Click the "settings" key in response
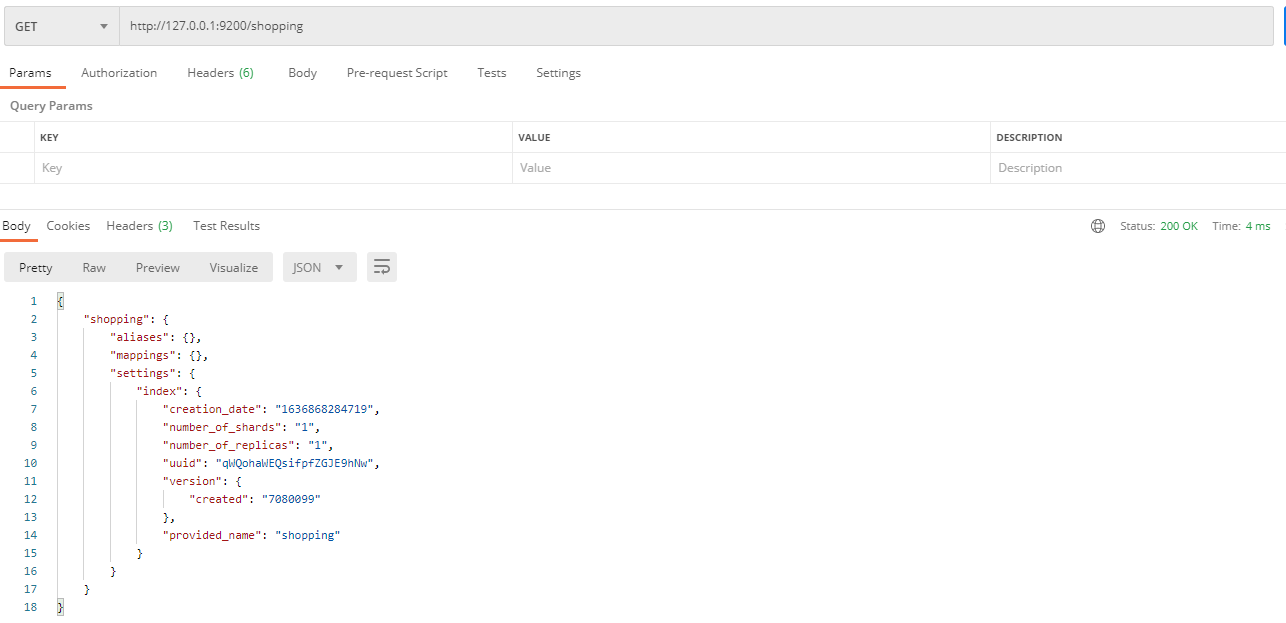1286x623 pixels. 142,373
